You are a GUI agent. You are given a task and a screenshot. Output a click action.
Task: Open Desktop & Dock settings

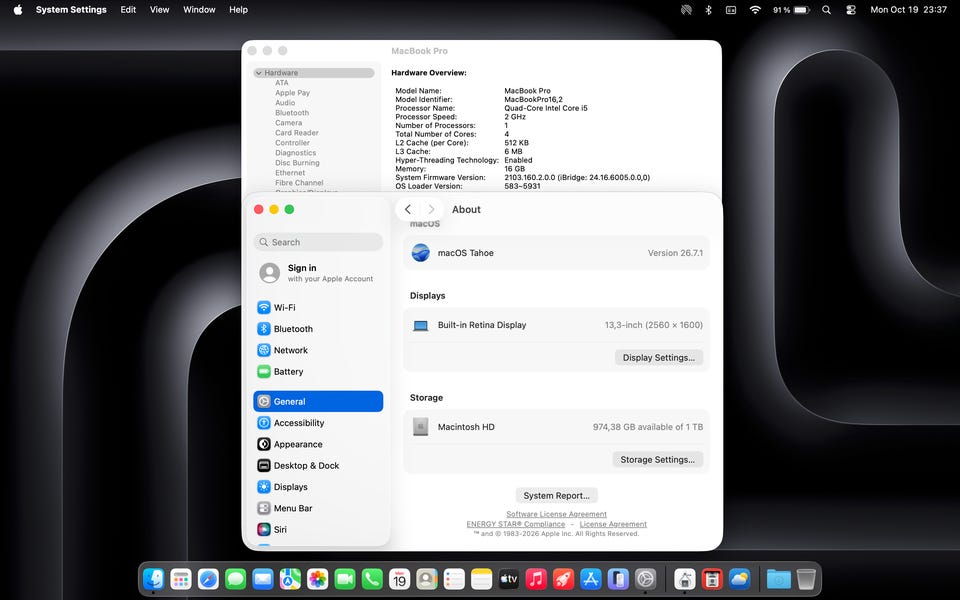coord(318,466)
